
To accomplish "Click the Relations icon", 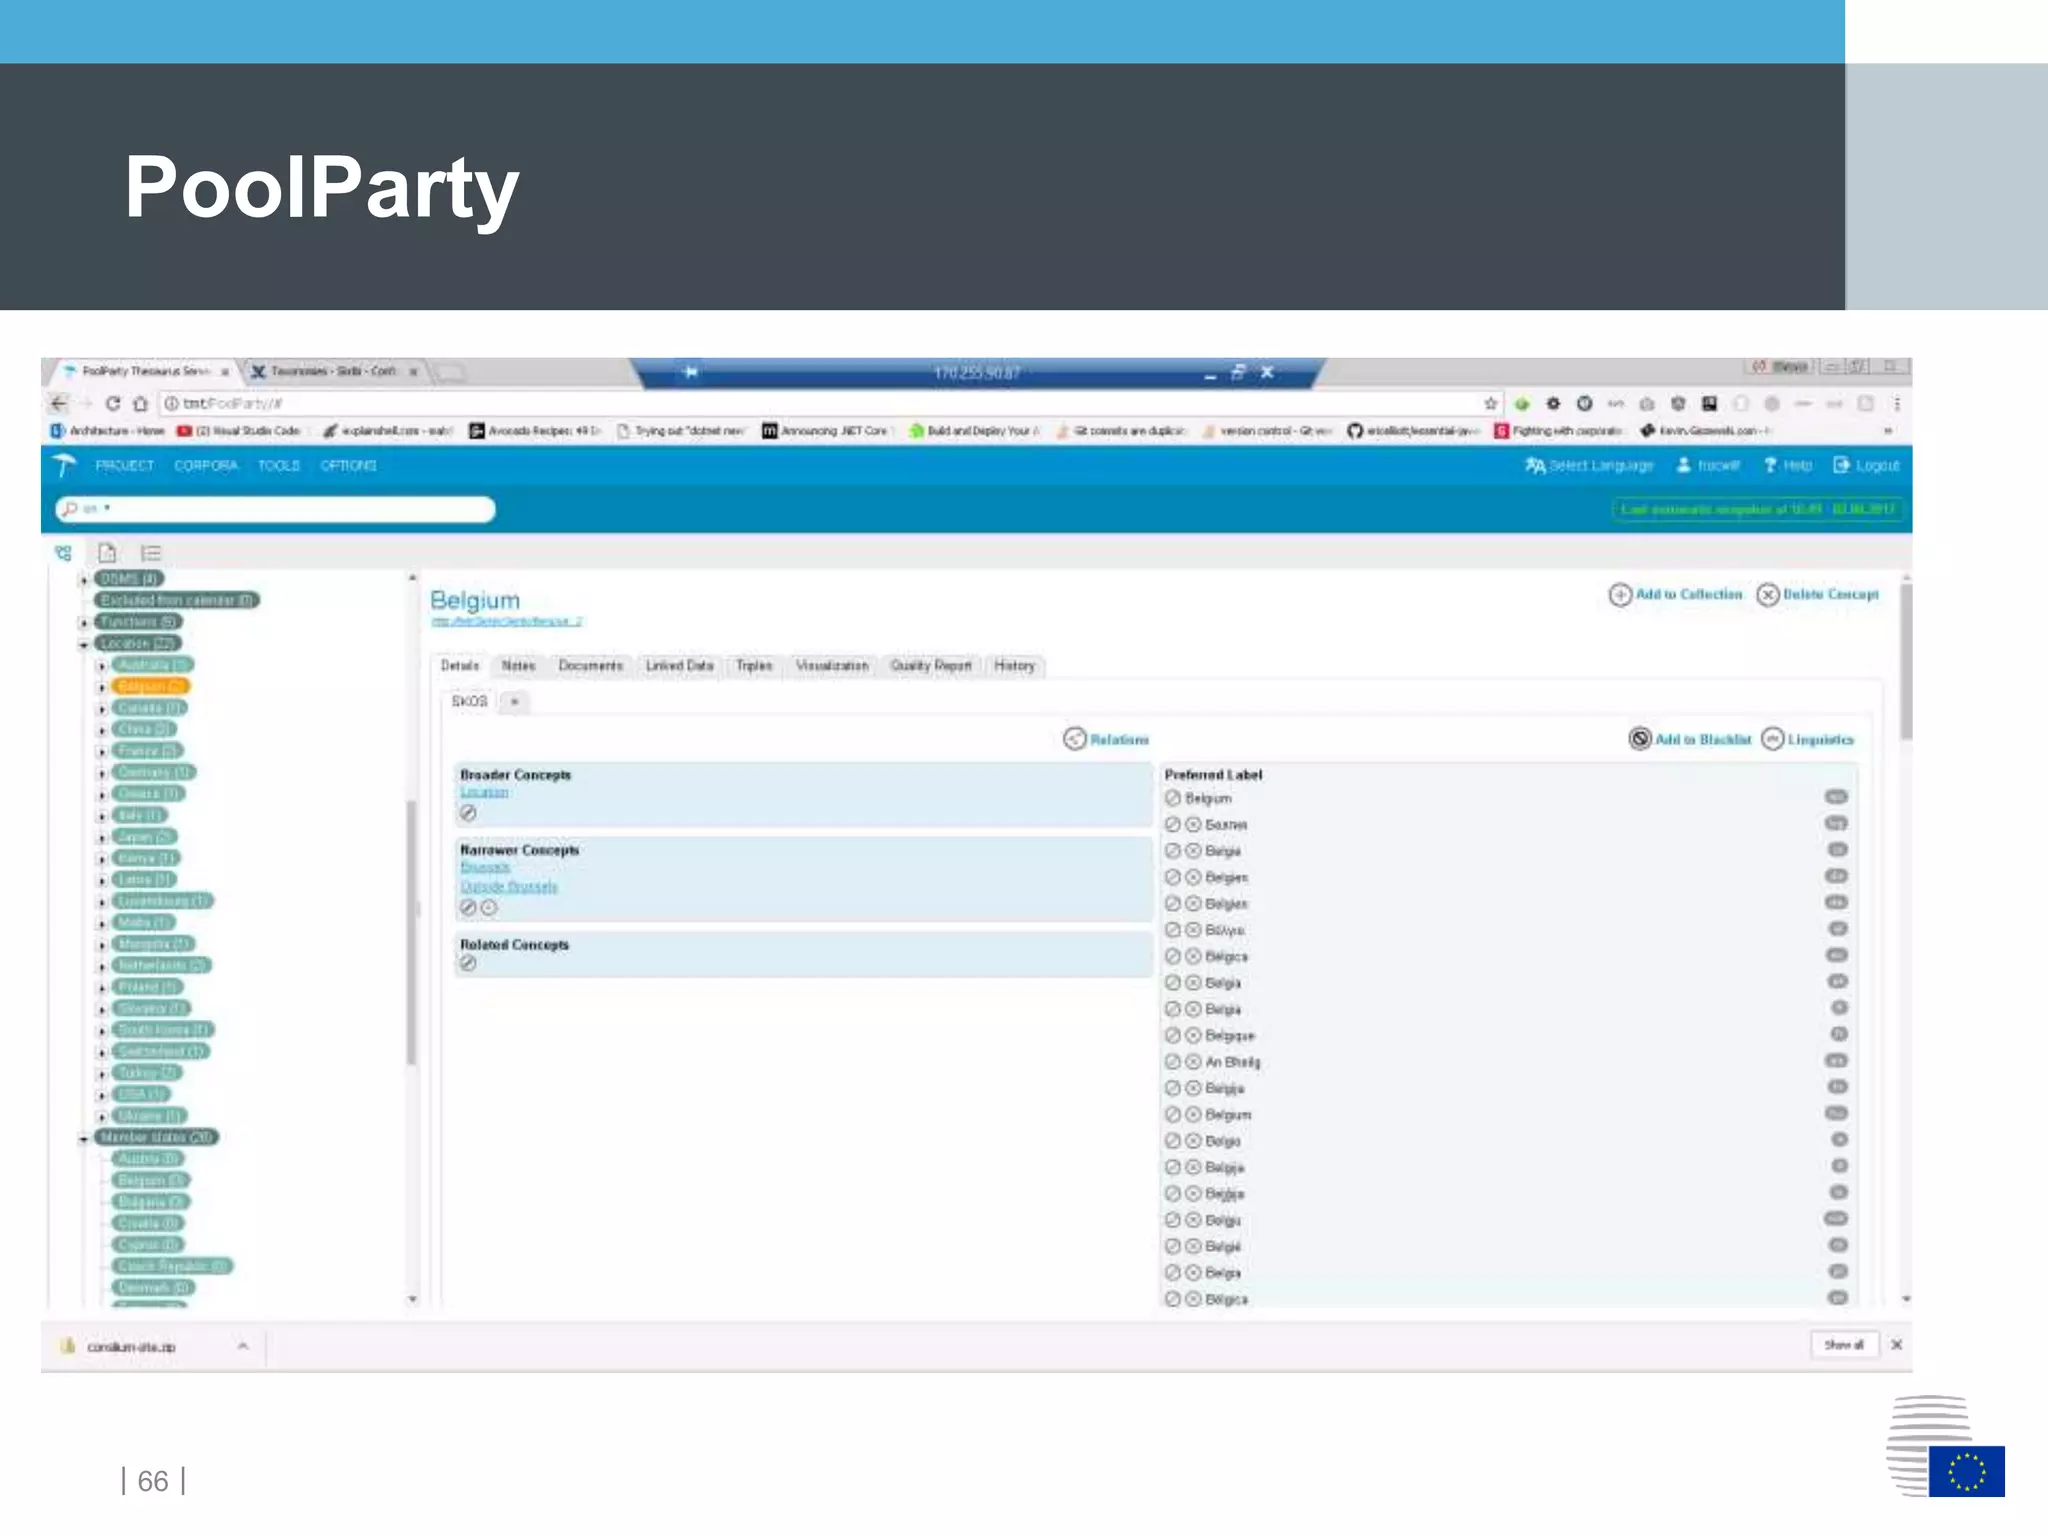I will [x=1074, y=739].
